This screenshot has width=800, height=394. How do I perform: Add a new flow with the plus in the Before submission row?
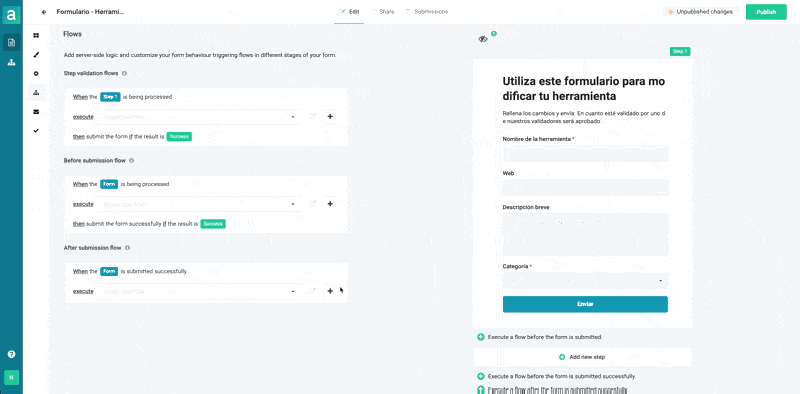coord(330,204)
